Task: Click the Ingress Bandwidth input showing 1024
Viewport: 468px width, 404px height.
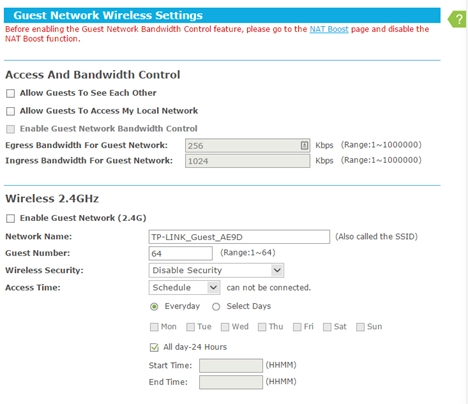Action: tap(248, 161)
